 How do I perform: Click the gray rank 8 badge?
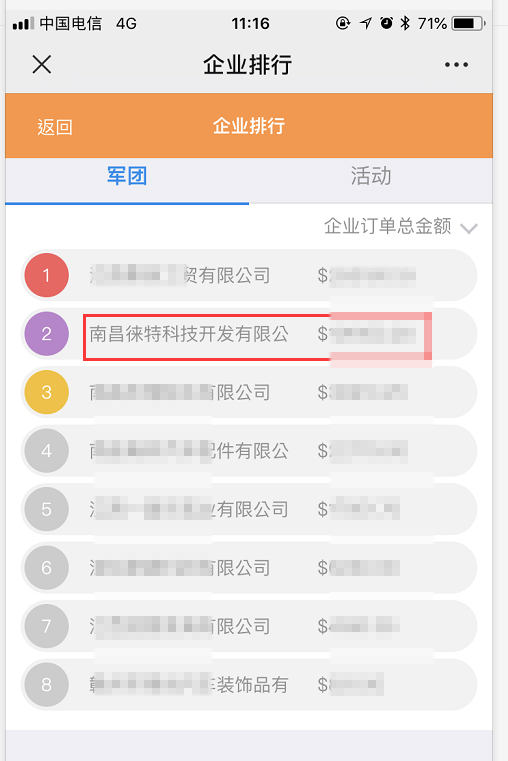47,685
